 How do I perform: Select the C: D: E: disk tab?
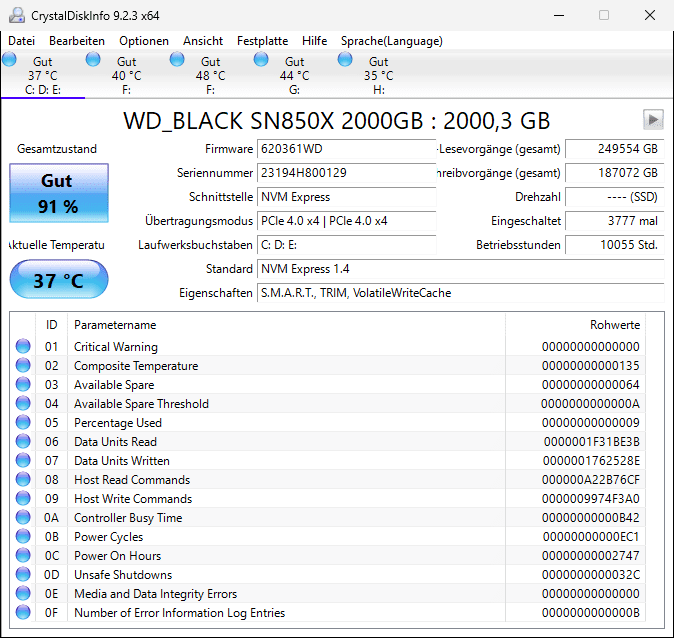coord(43,75)
